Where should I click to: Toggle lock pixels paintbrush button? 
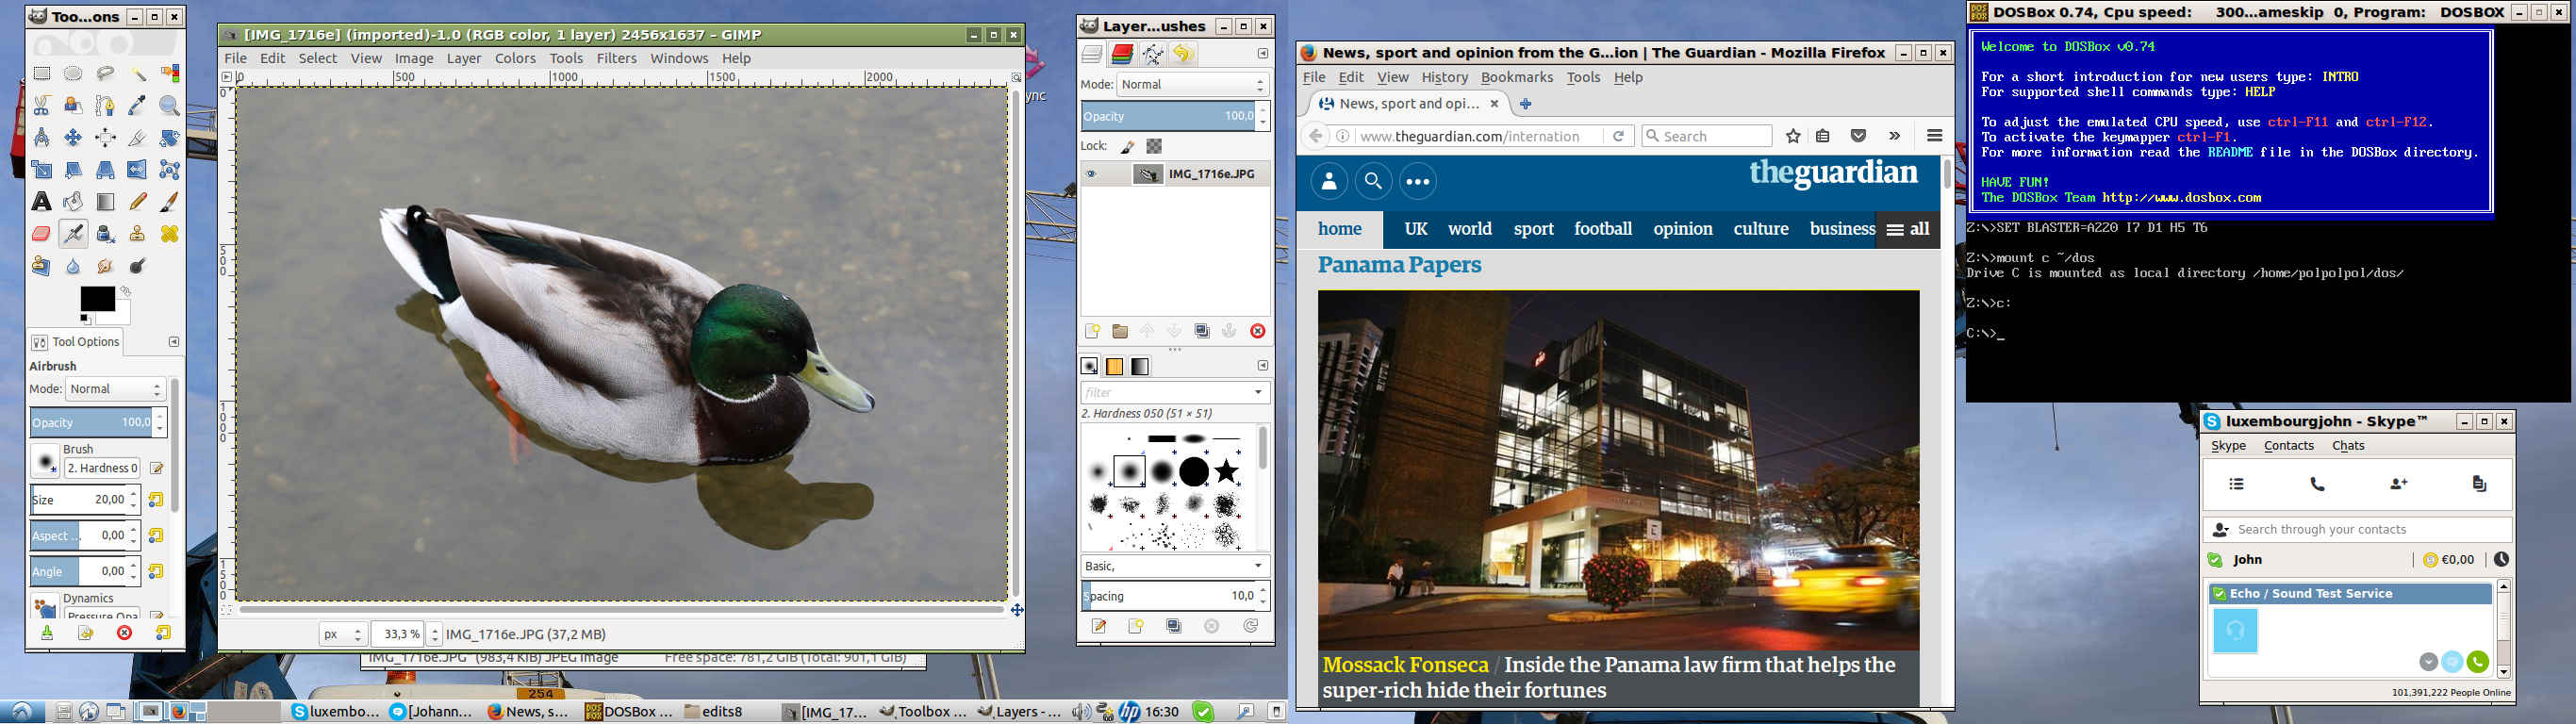click(1127, 146)
